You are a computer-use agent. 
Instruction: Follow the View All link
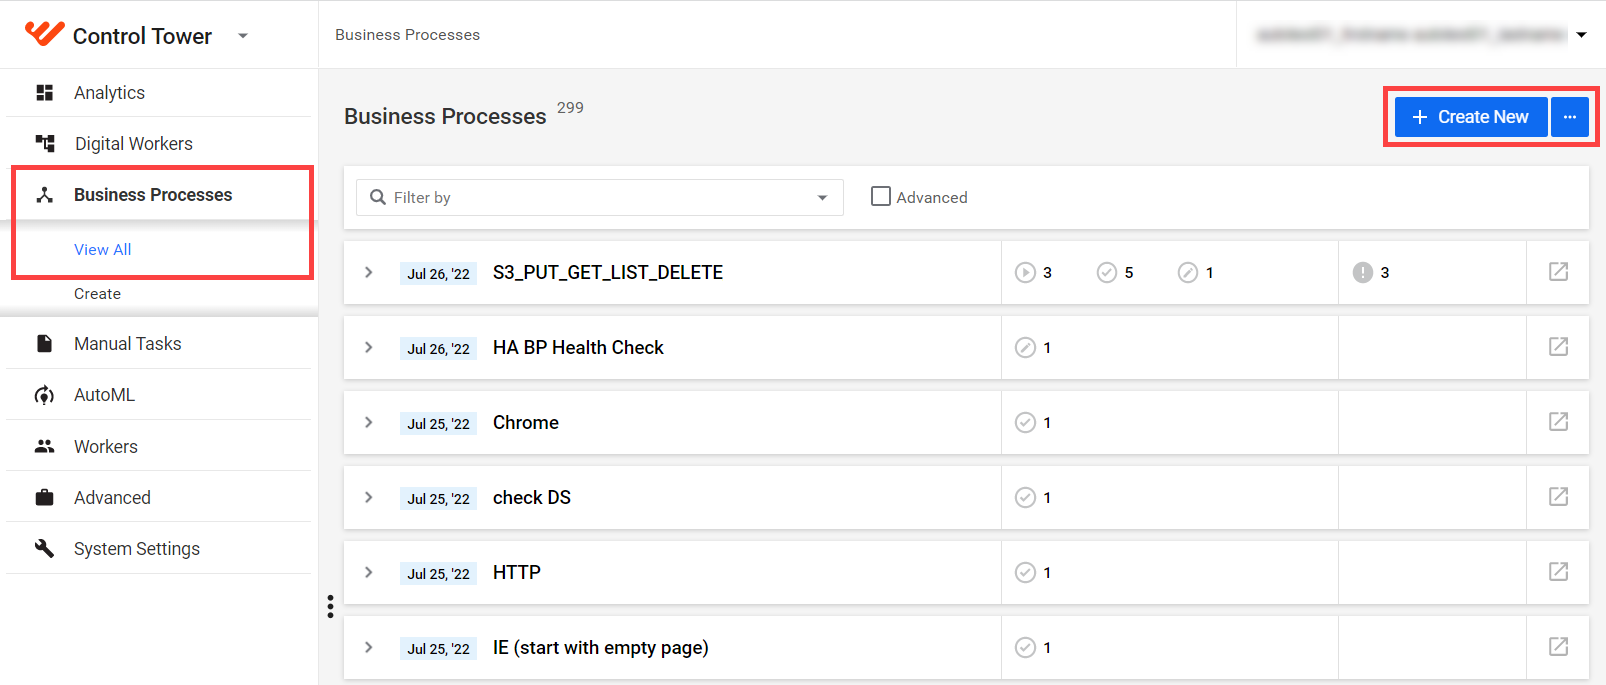pyautogui.click(x=103, y=250)
